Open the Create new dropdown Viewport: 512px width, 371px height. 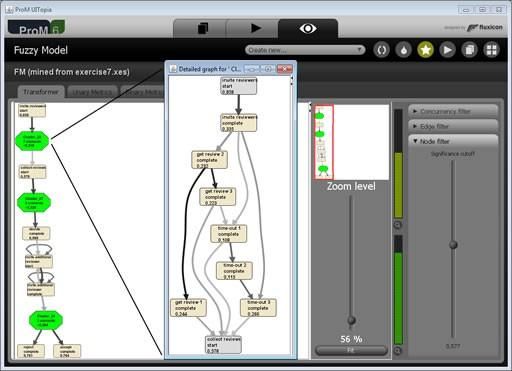[305, 50]
